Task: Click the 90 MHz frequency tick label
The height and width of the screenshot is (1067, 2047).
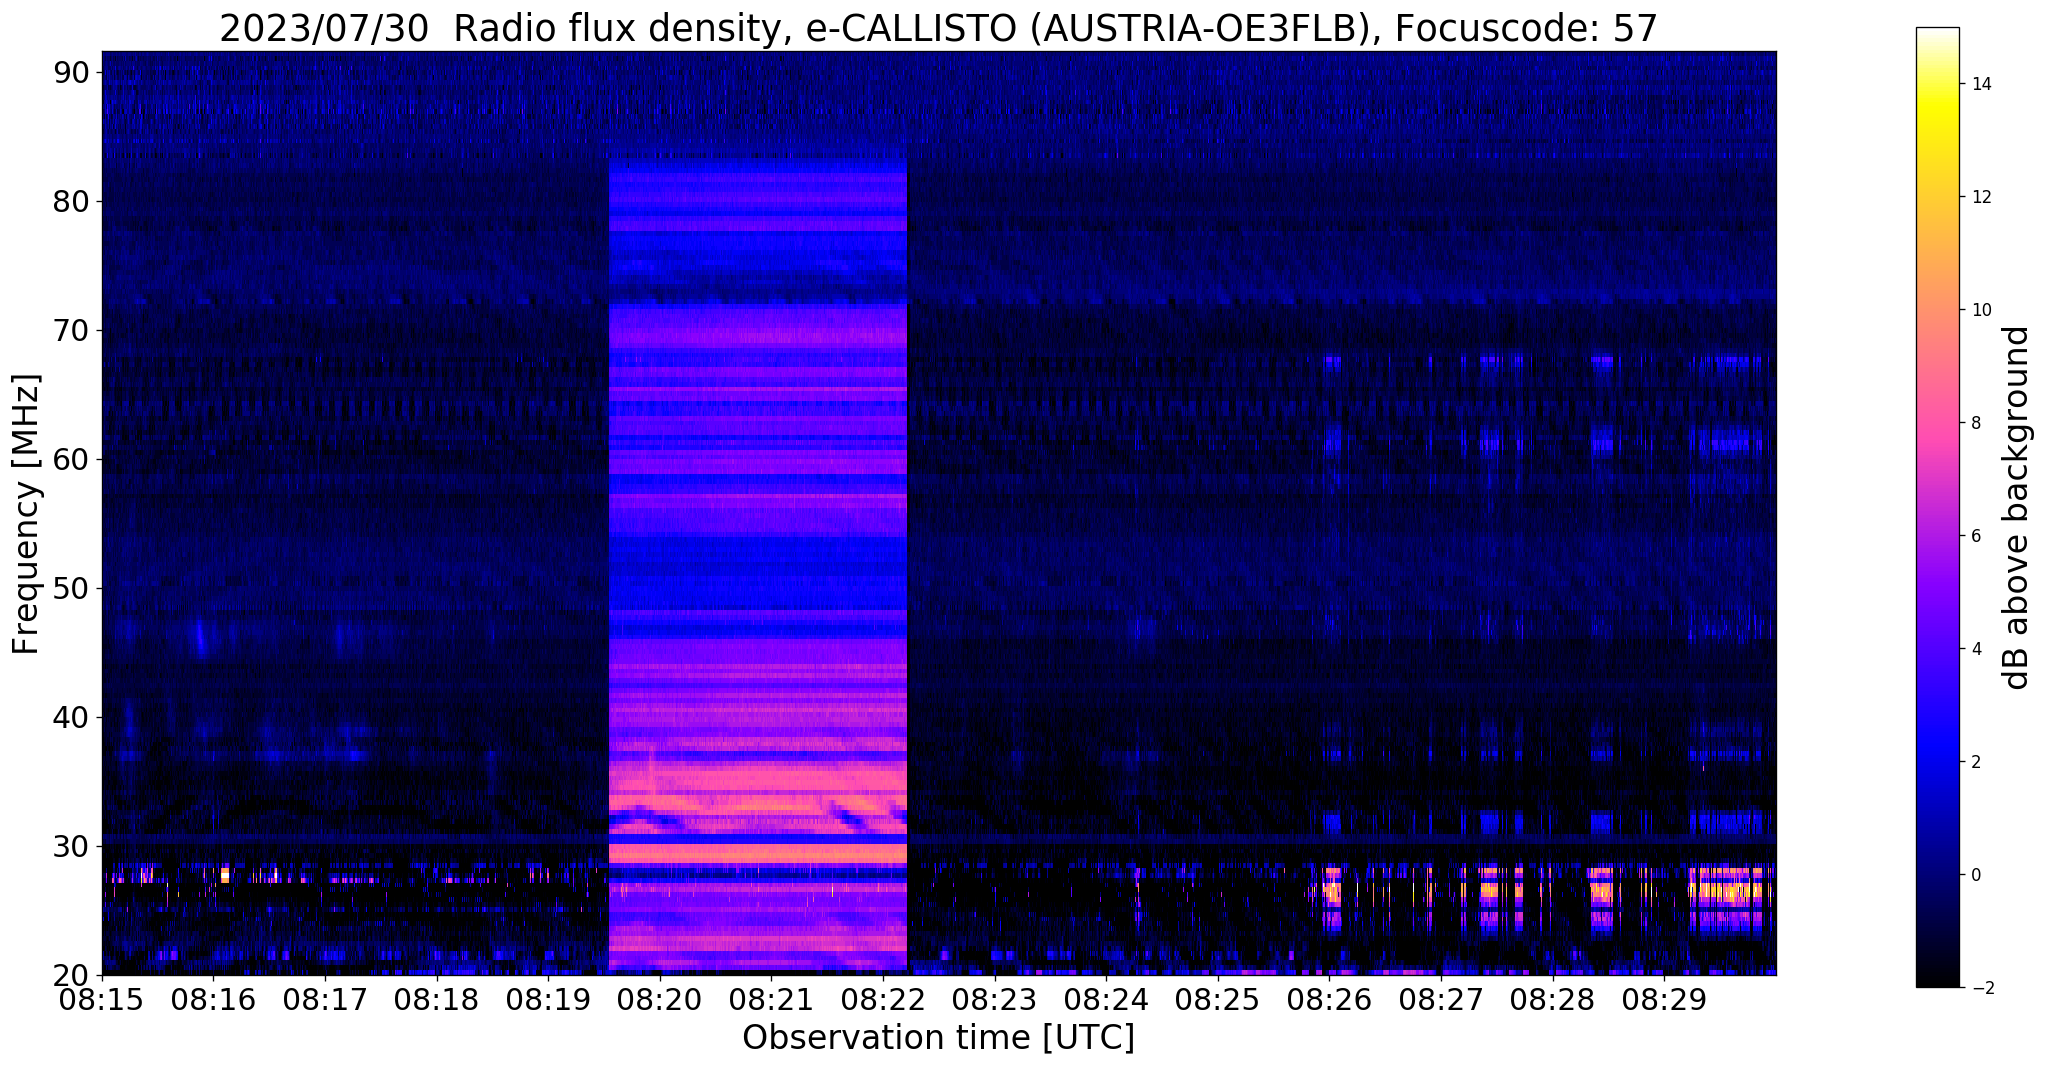Action: (x=71, y=72)
